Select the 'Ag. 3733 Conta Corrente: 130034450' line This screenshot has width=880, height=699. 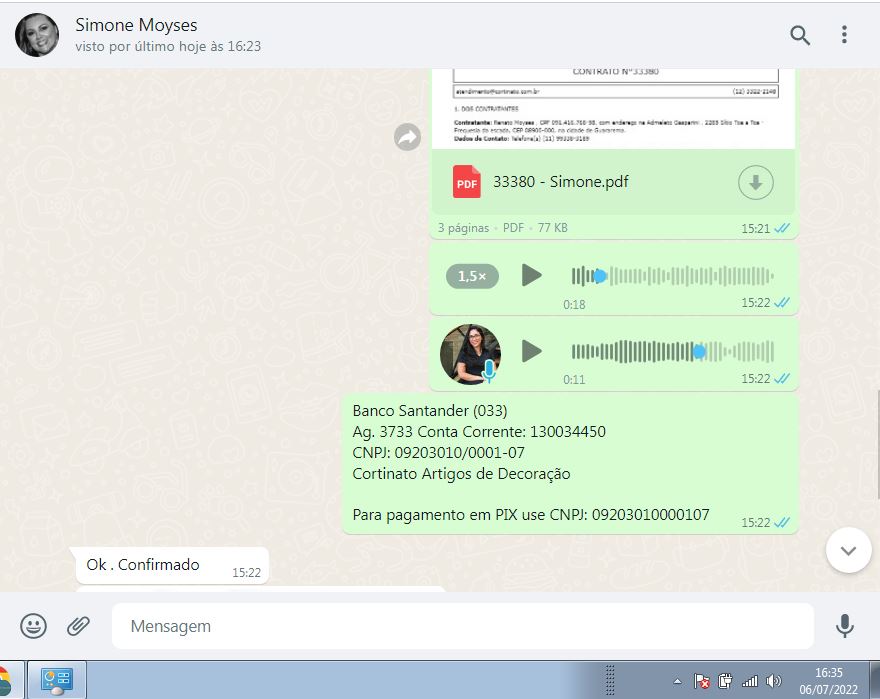point(479,432)
